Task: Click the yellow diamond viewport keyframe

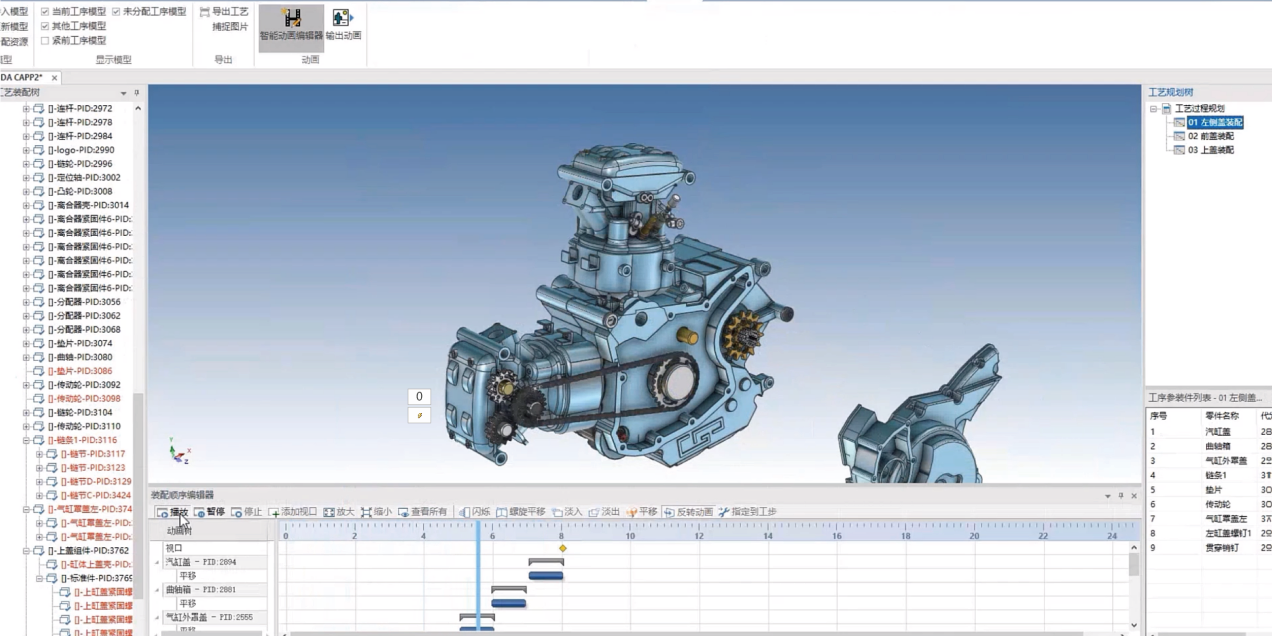Action: click(x=563, y=548)
